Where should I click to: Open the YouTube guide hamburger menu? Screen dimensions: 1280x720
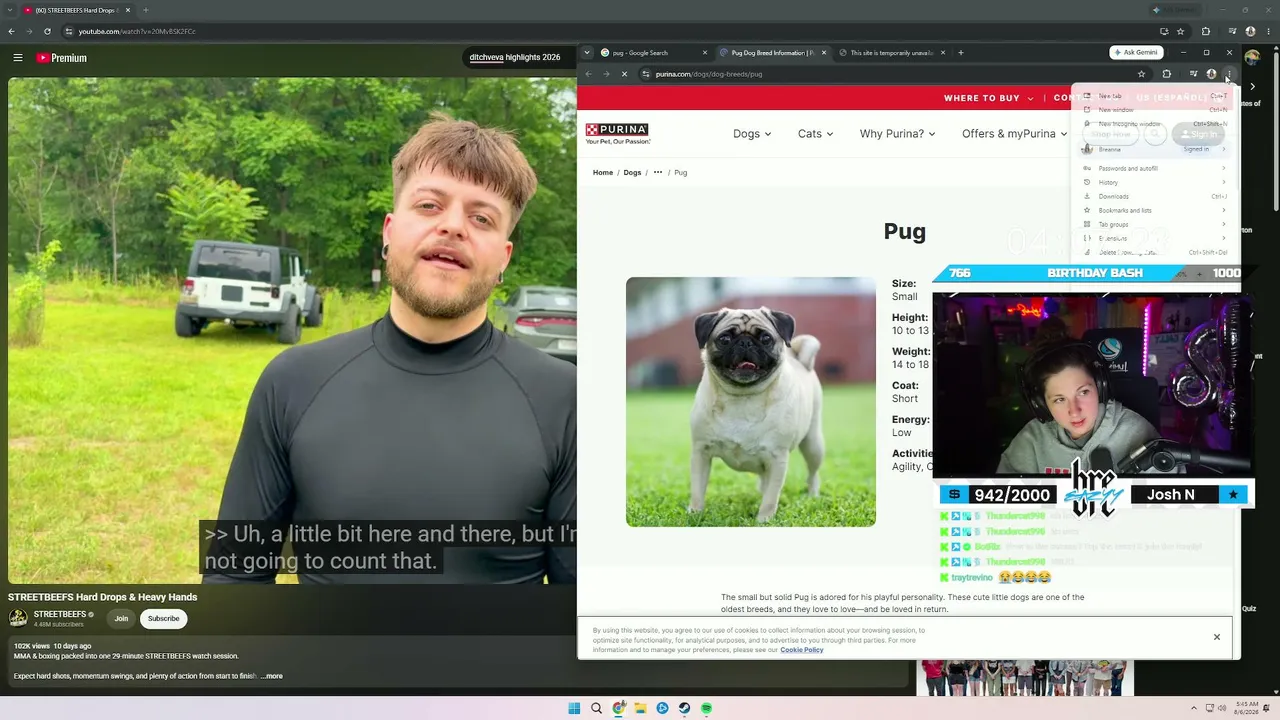(18, 58)
